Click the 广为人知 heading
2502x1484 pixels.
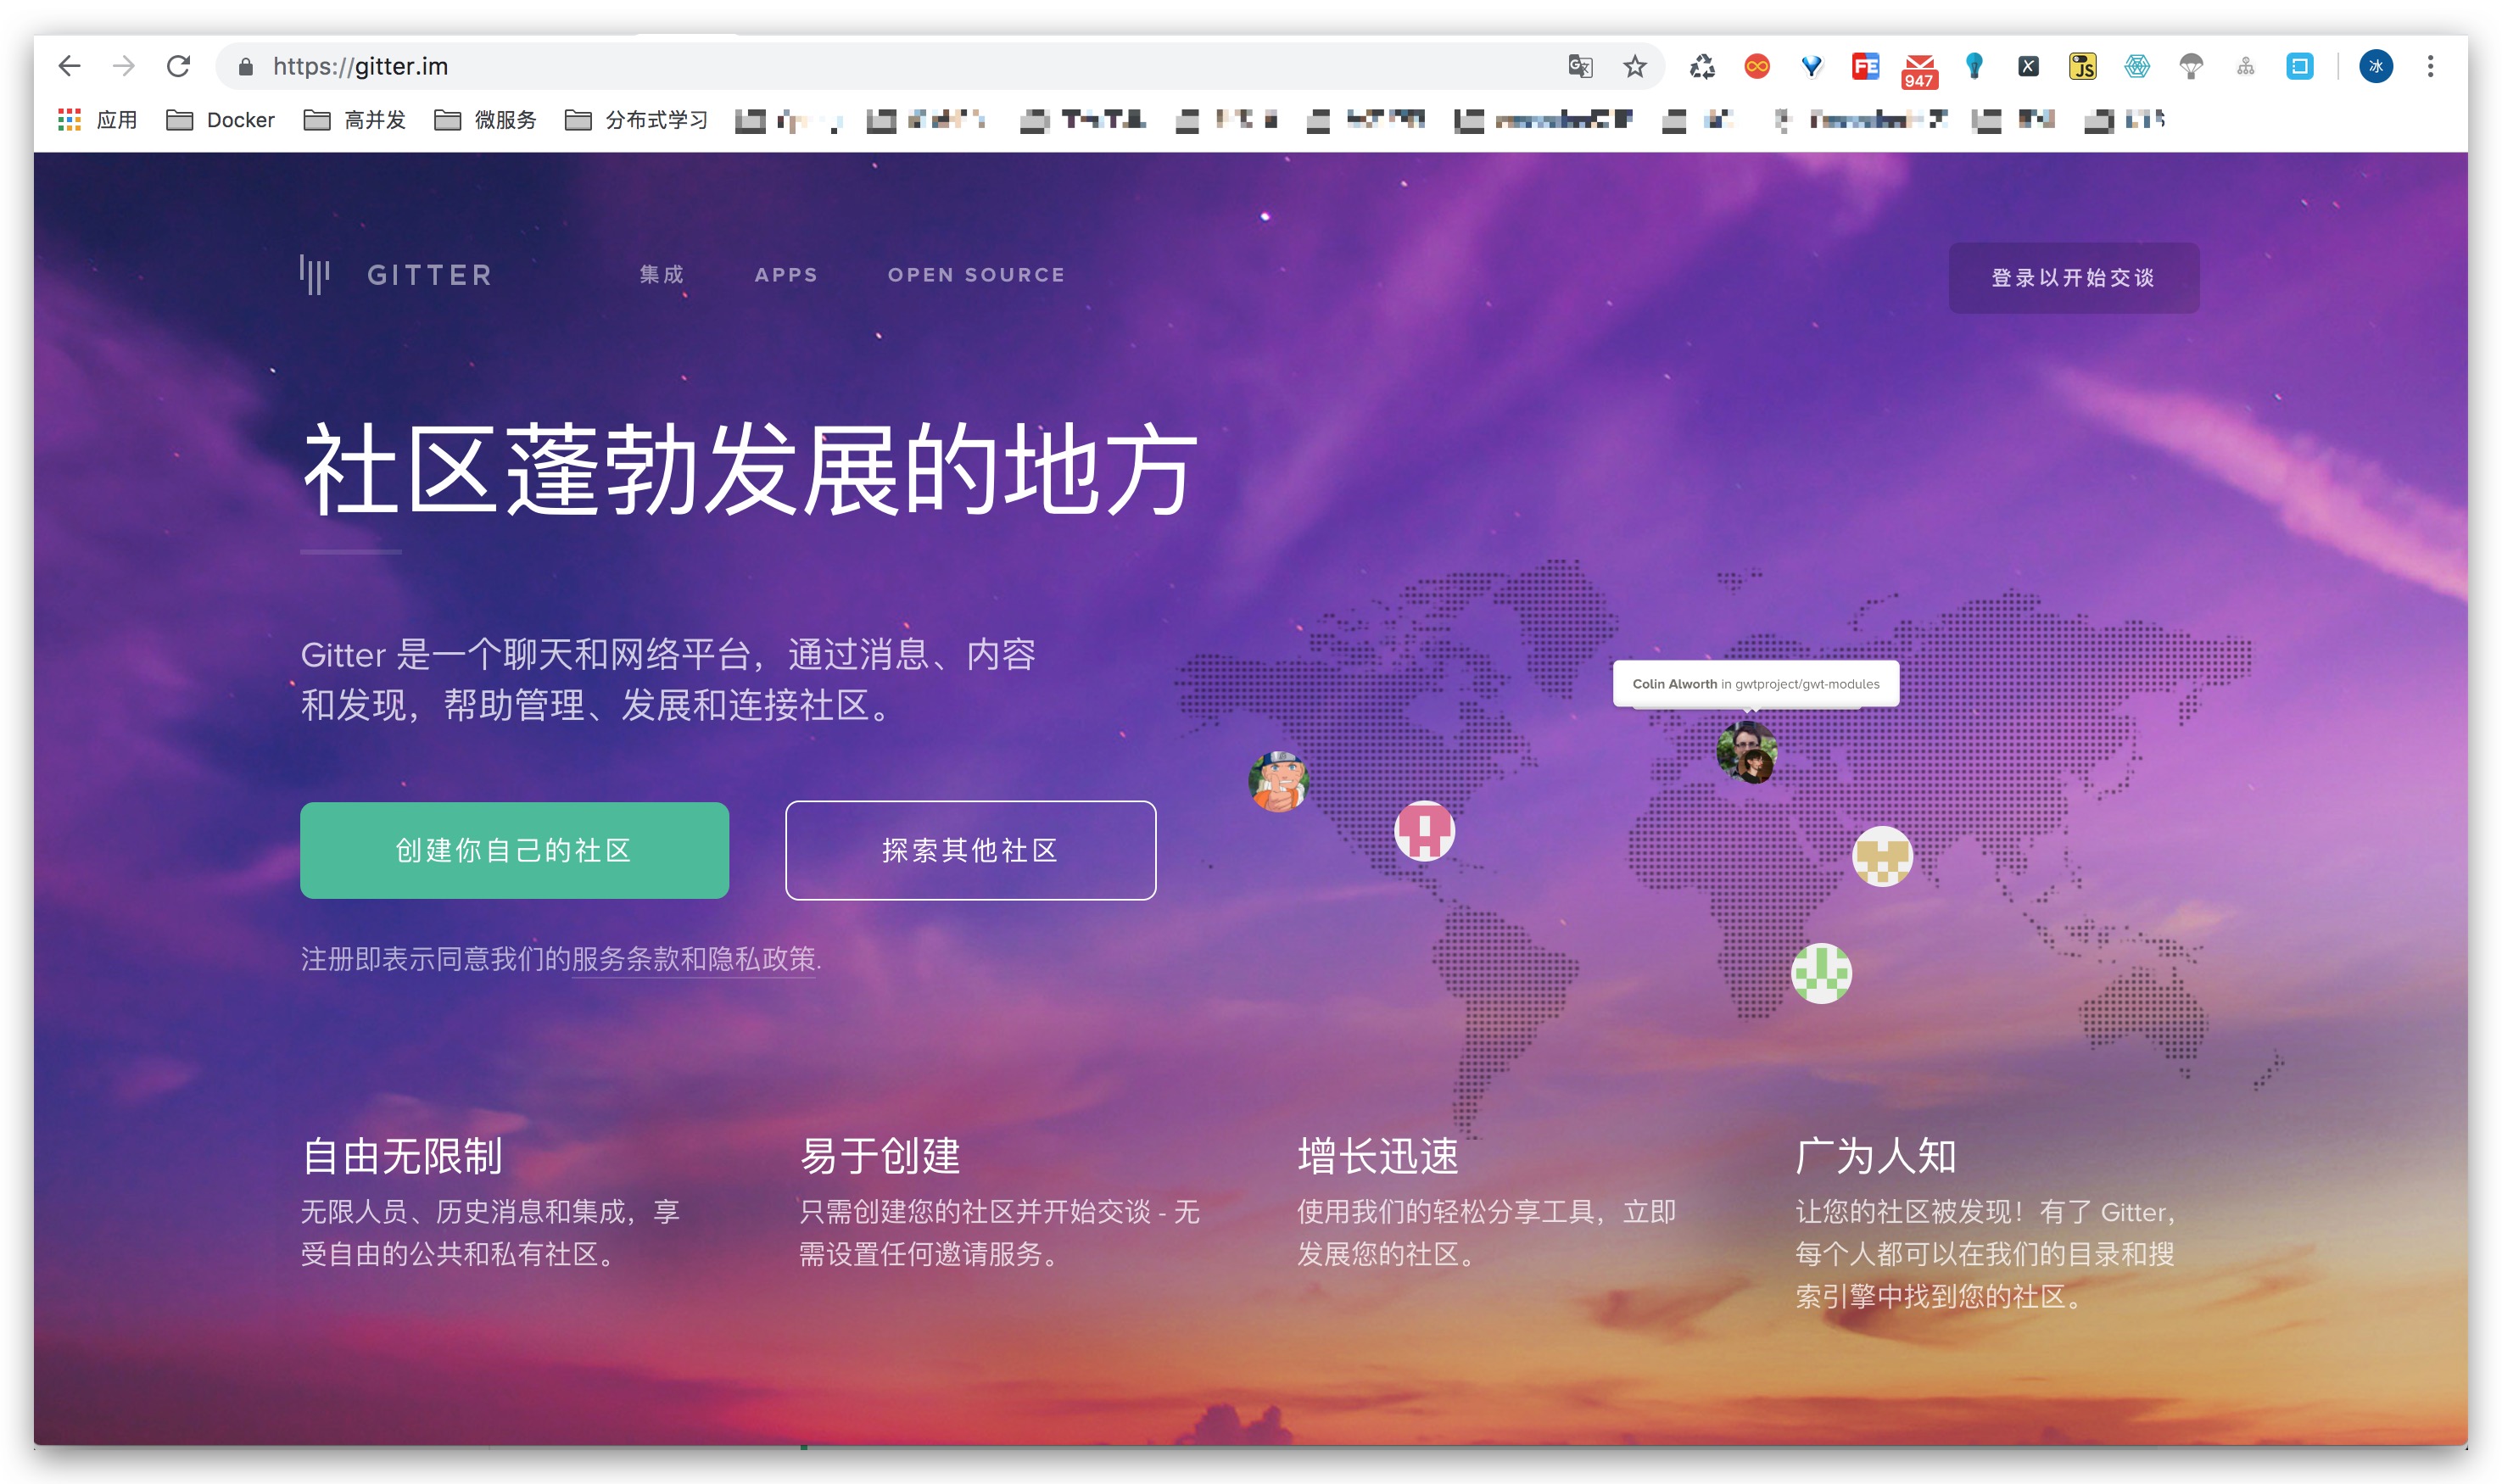(x=1876, y=1156)
